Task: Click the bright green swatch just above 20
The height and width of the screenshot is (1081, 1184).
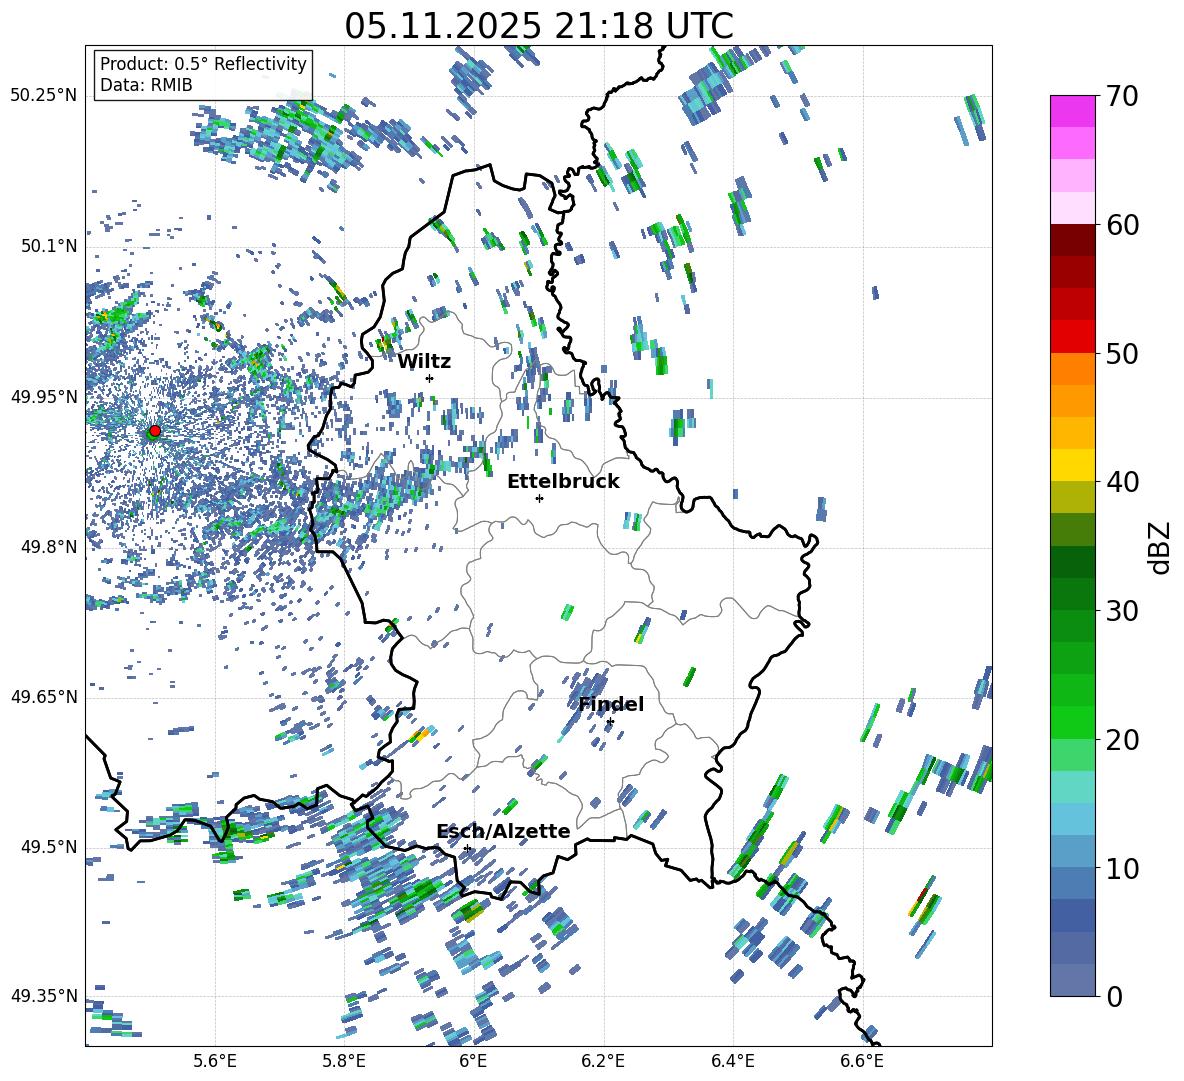Action: (x=1073, y=722)
